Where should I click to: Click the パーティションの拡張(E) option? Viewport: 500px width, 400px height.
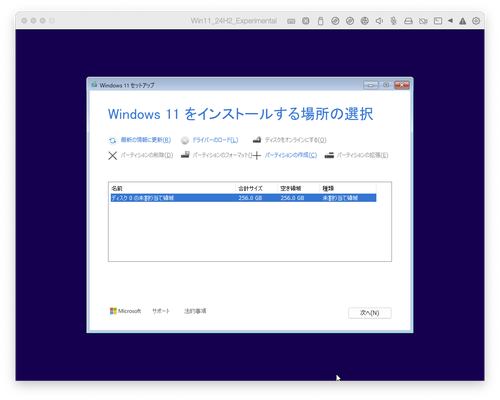(x=362, y=155)
